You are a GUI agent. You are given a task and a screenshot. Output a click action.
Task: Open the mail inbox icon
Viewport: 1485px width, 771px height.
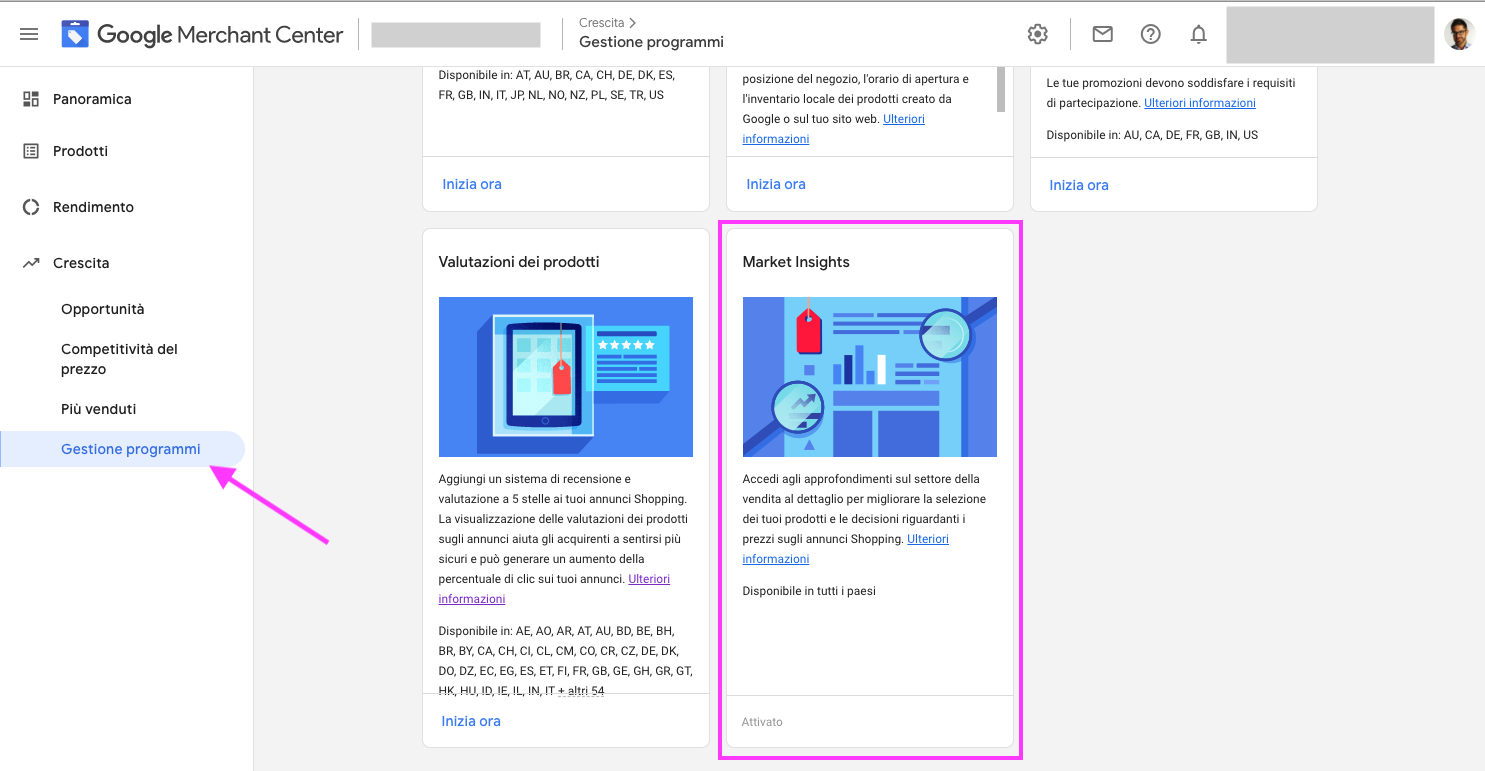[1102, 34]
